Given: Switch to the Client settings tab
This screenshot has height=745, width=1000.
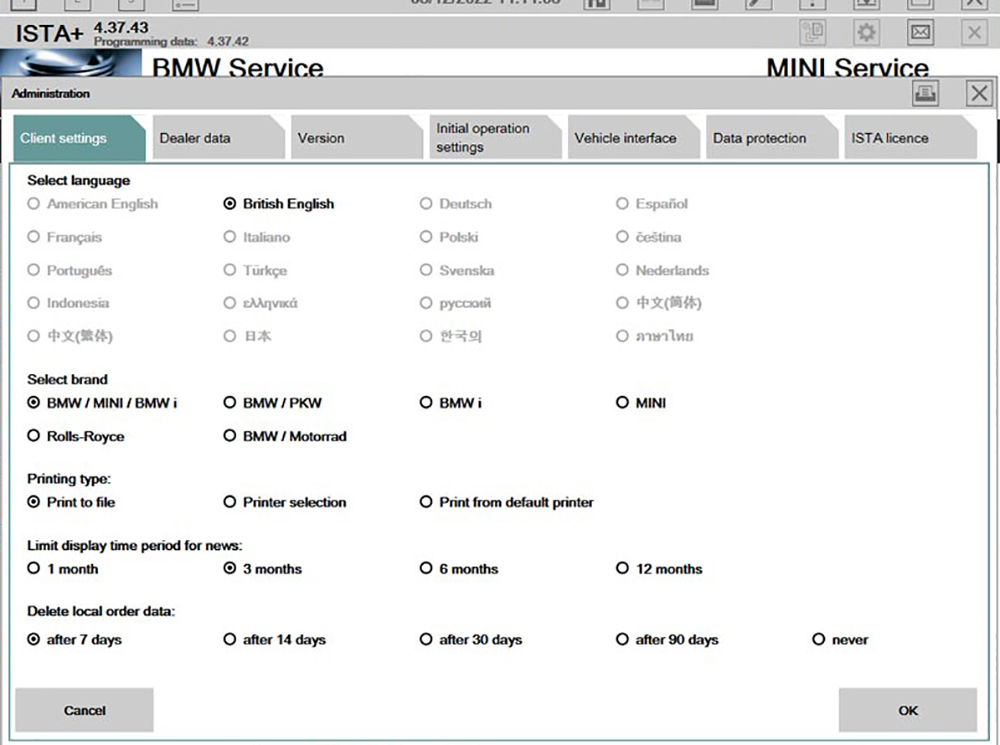Looking at the screenshot, I should pyautogui.click(x=80, y=138).
